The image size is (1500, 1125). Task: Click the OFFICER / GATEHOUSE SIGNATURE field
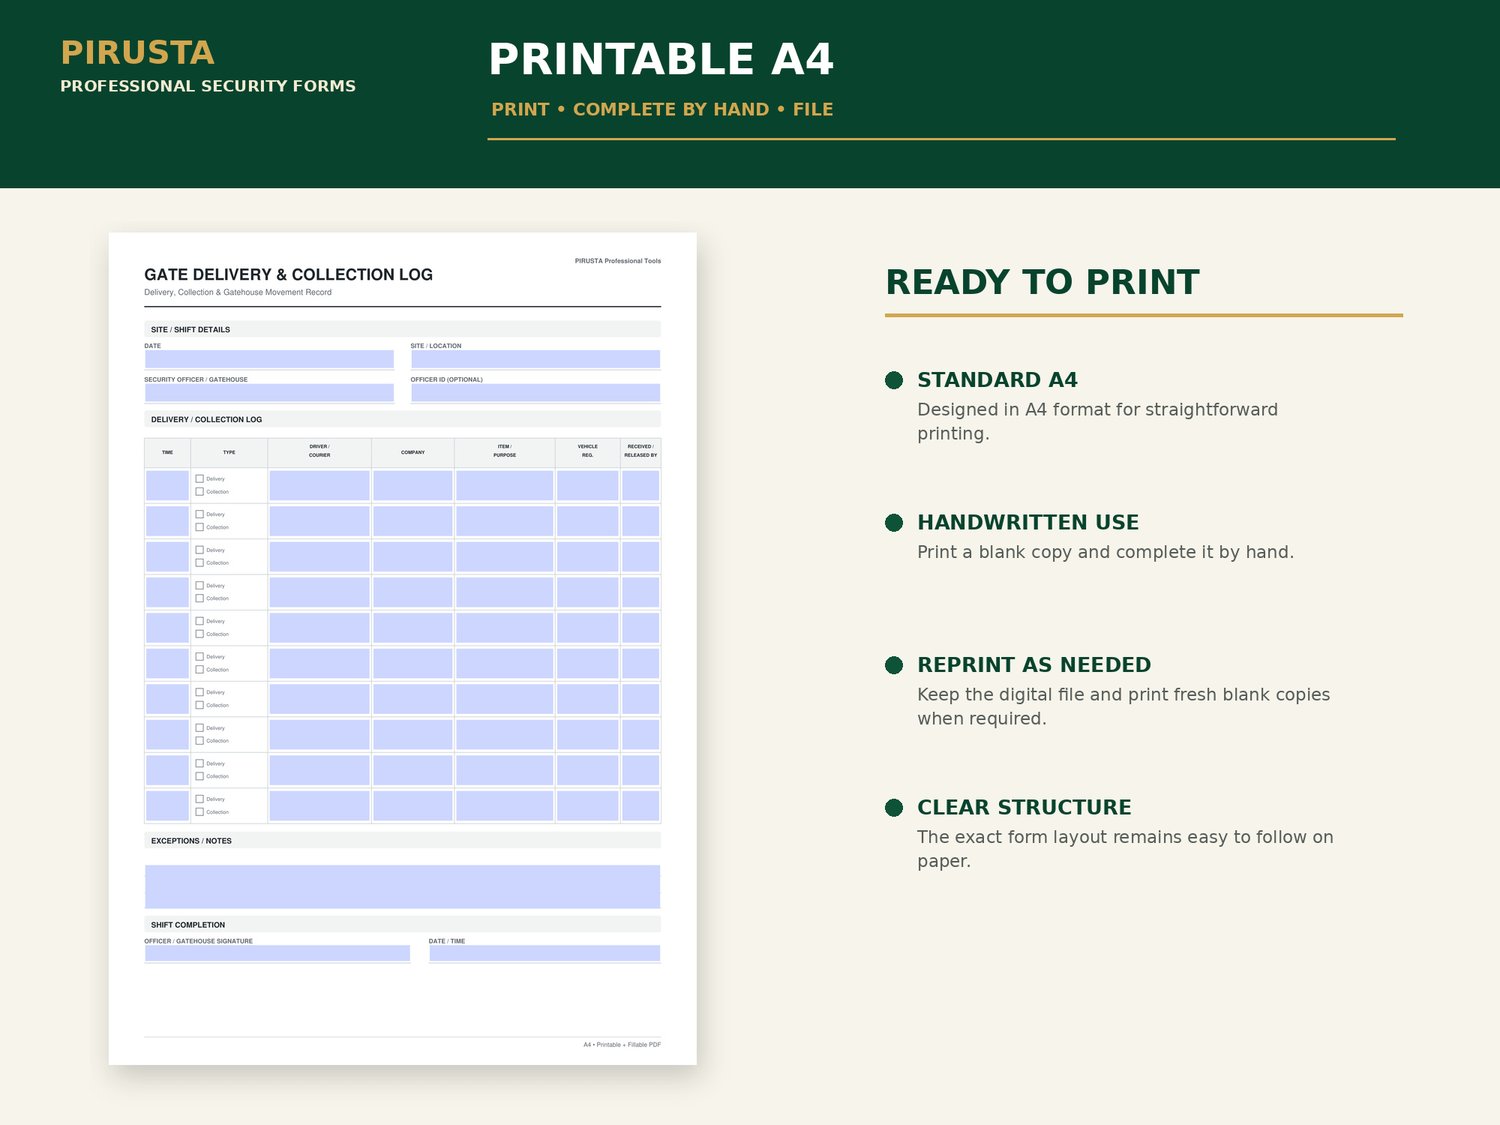[x=277, y=954]
